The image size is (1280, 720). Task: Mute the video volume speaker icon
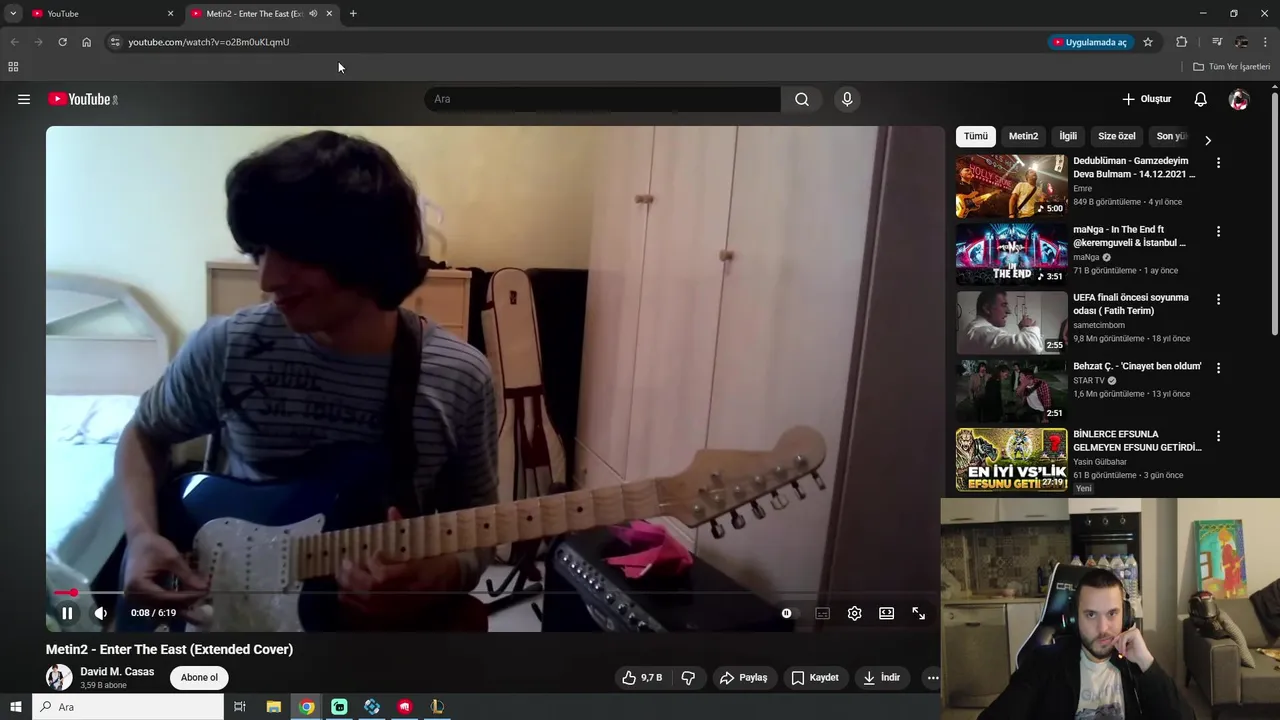pos(101,613)
